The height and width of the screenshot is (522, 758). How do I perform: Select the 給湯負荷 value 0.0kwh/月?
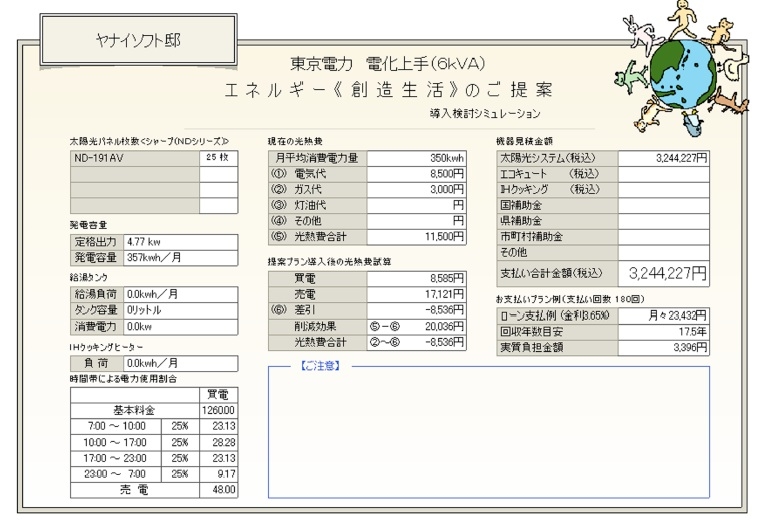click(181, 294)
